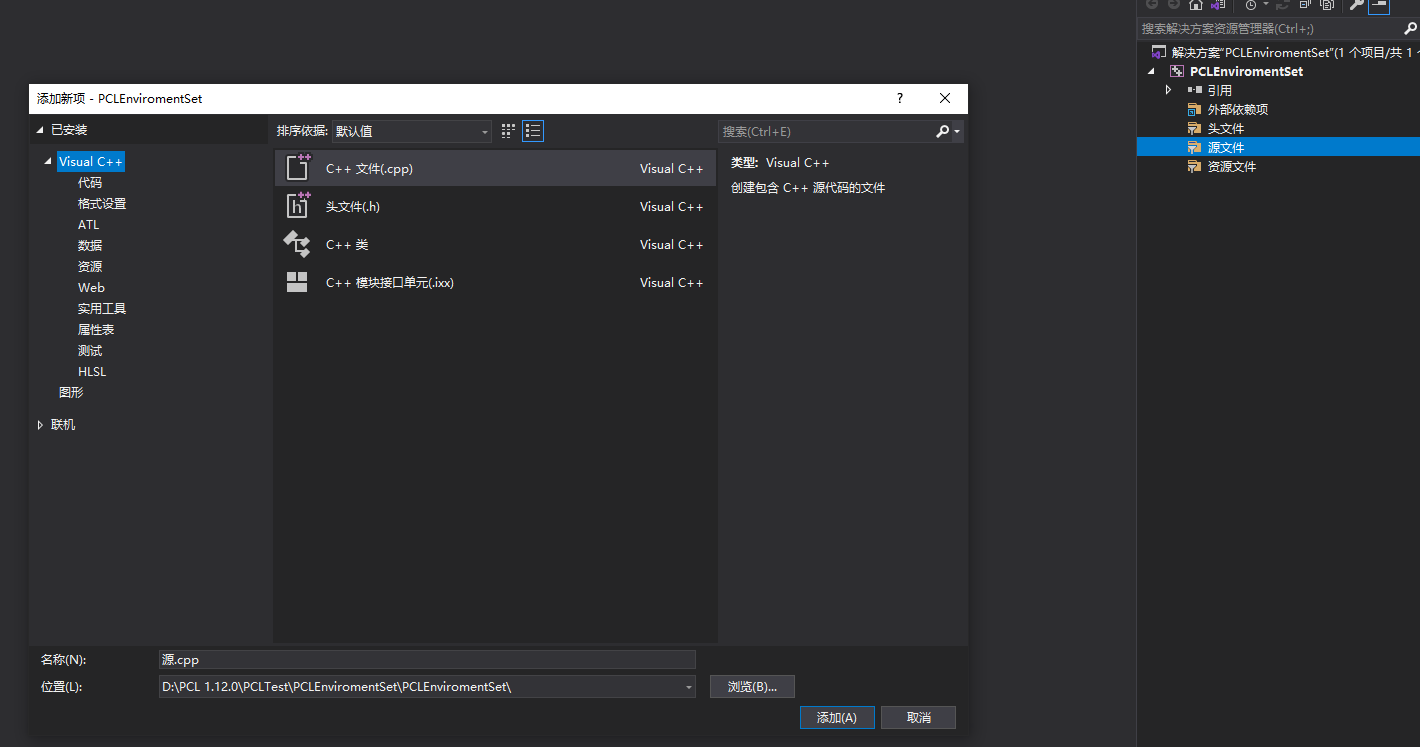Click the Home icon in Solution Explorer toolbar

[1196, 5]
